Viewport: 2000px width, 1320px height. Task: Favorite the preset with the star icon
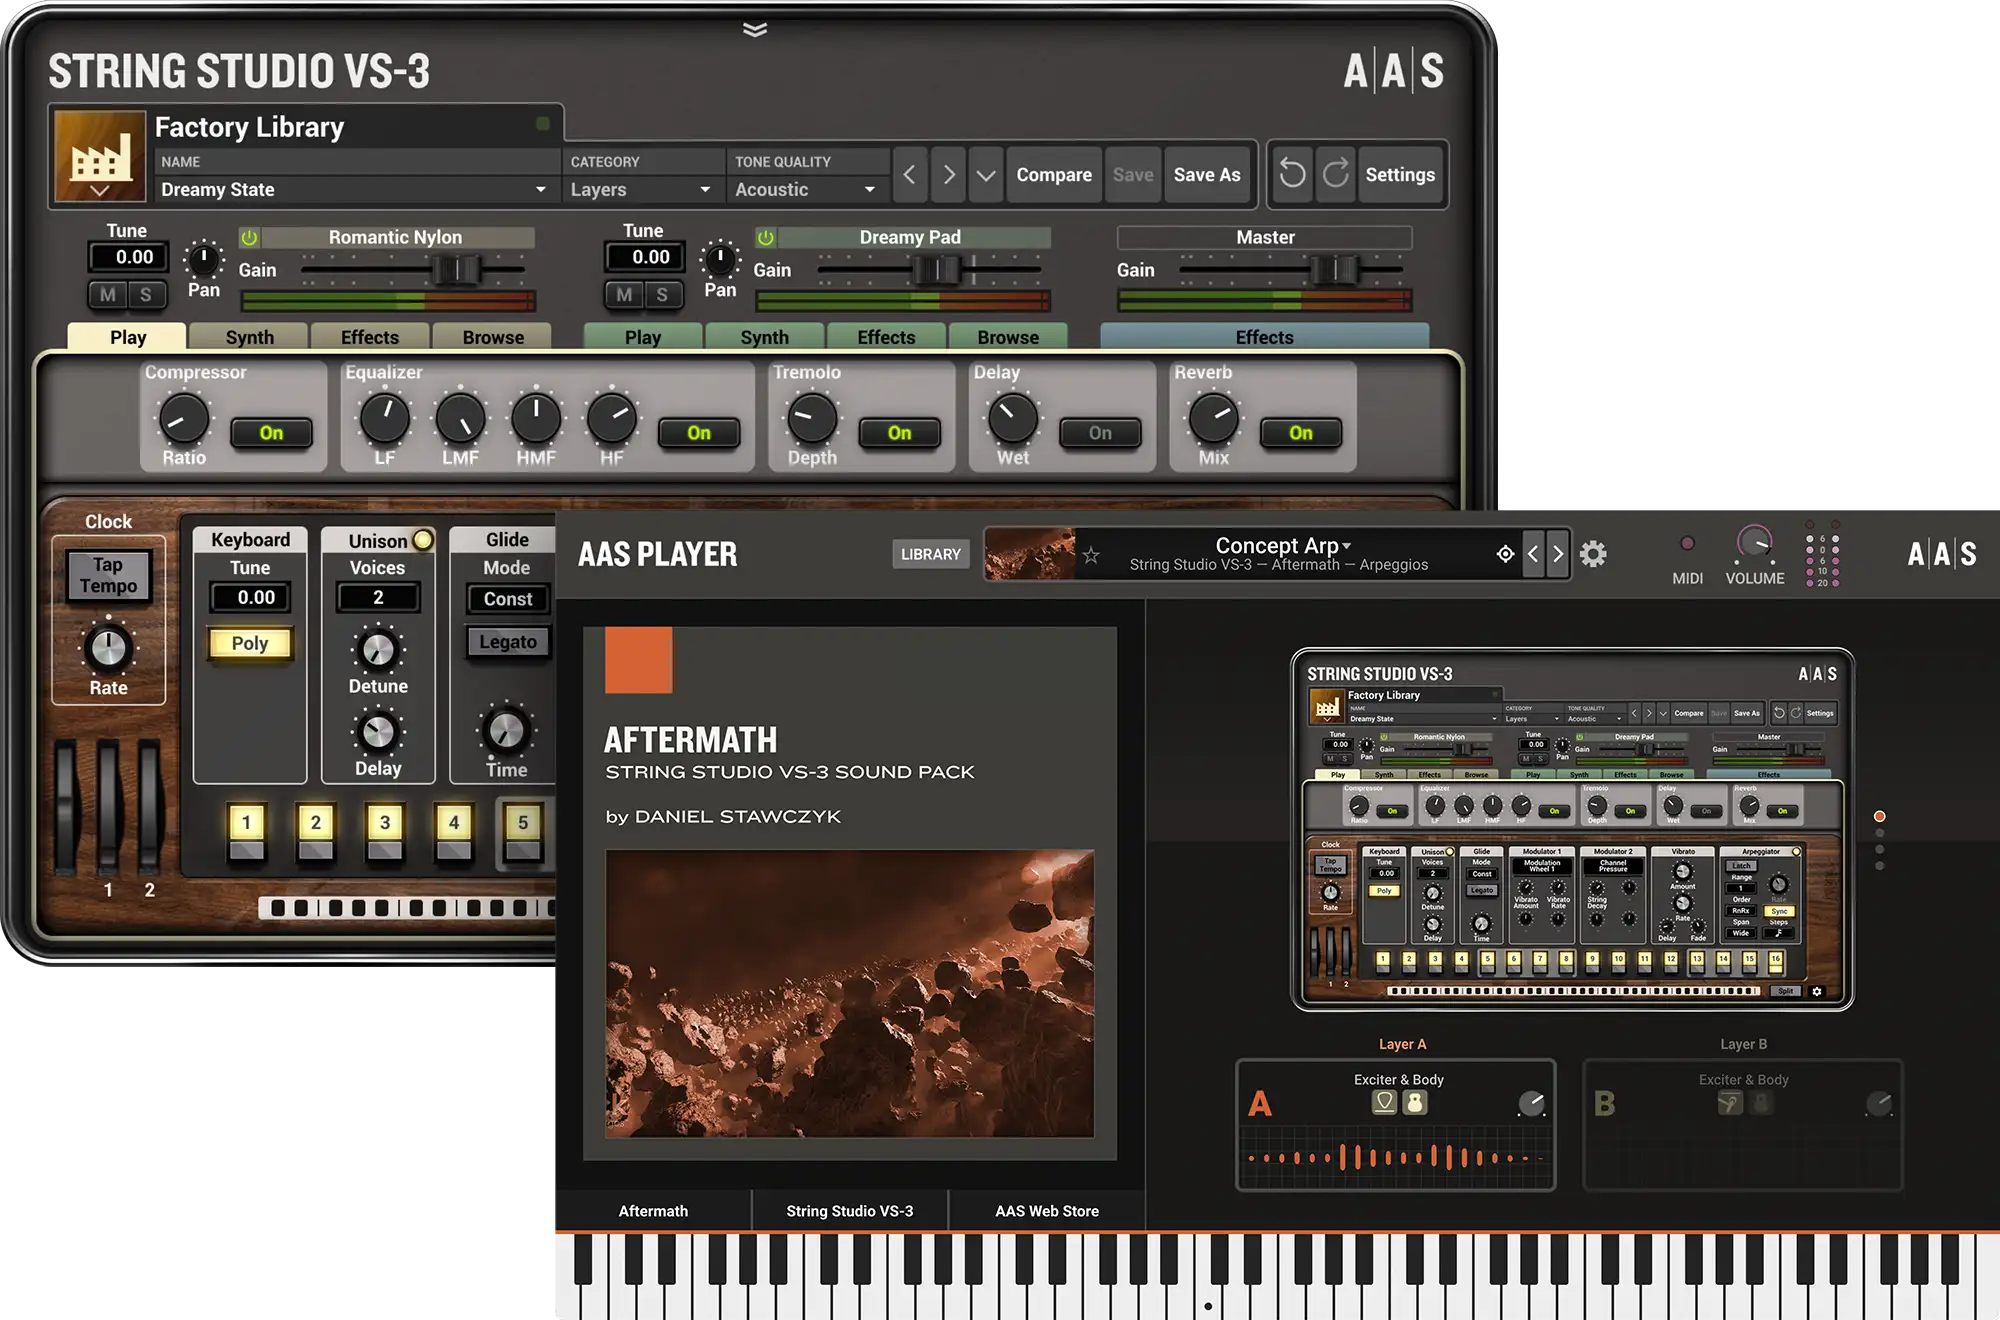[1091, 555]
